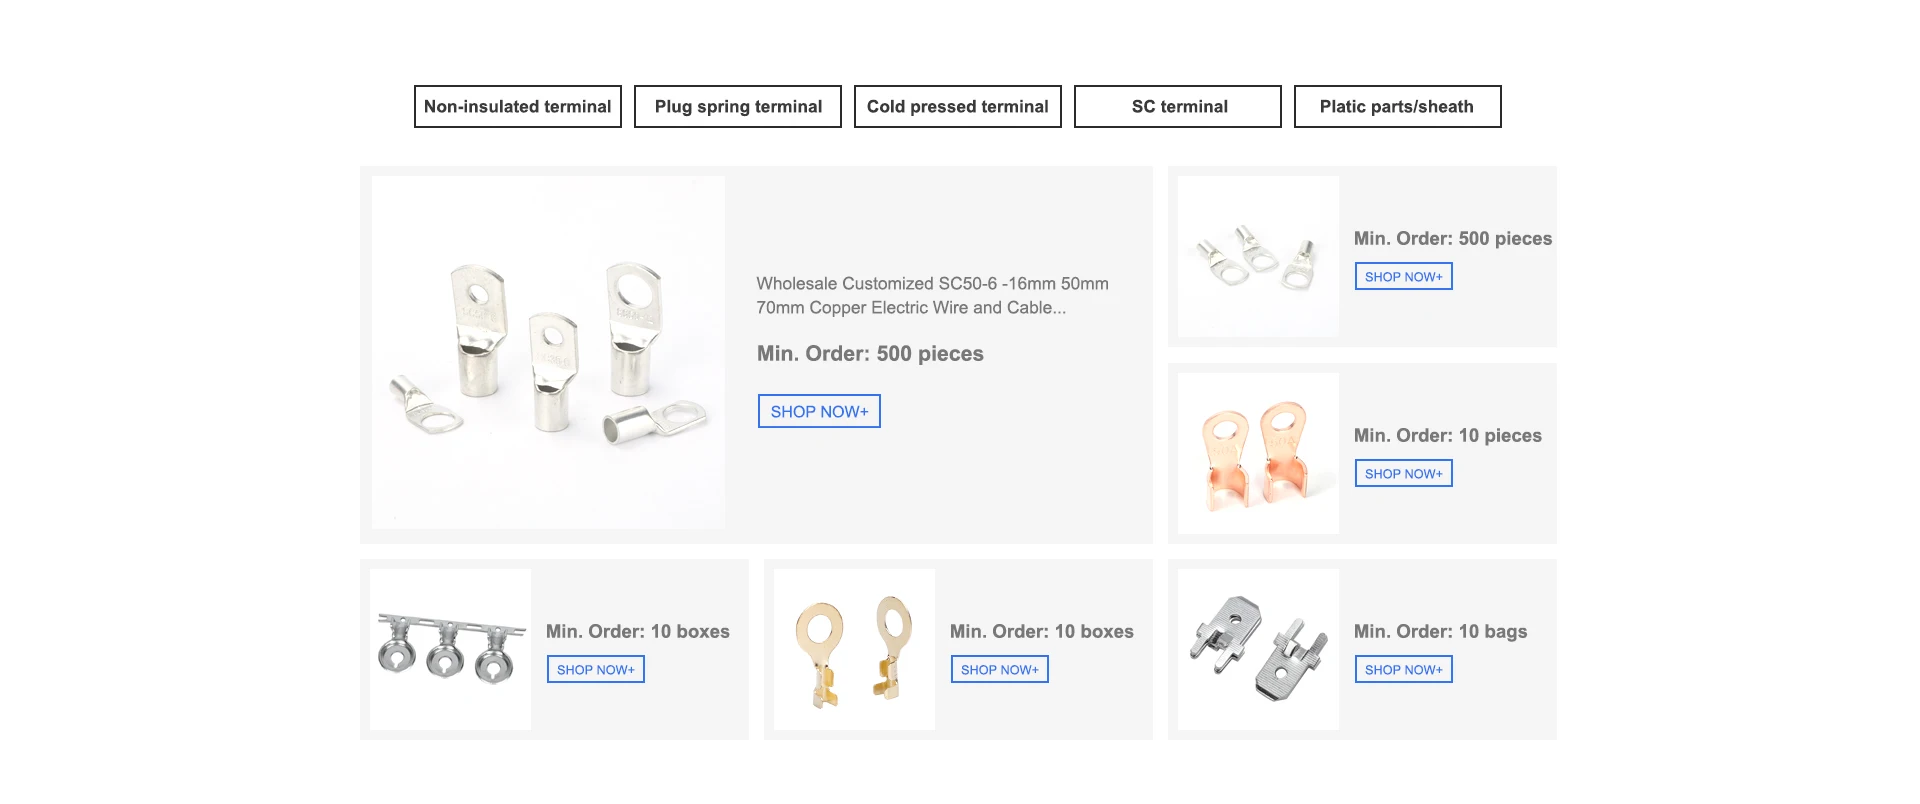The width and height of the screenshot is (1920, 804).
Task: Open the silver plug spring terminals image
Action: tap(1258, 649)
